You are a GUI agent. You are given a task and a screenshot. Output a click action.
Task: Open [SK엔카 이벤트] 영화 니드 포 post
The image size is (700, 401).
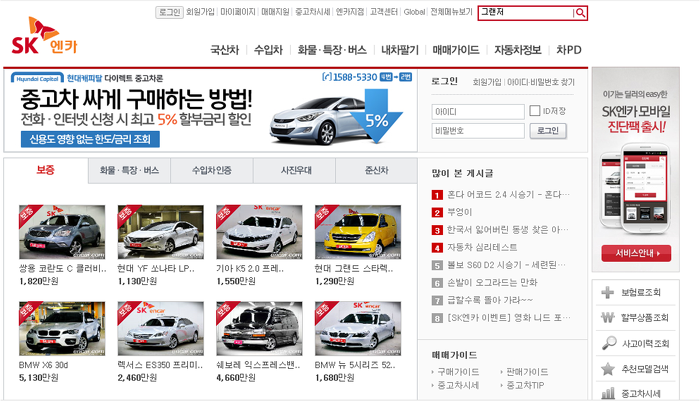[509, 317]
